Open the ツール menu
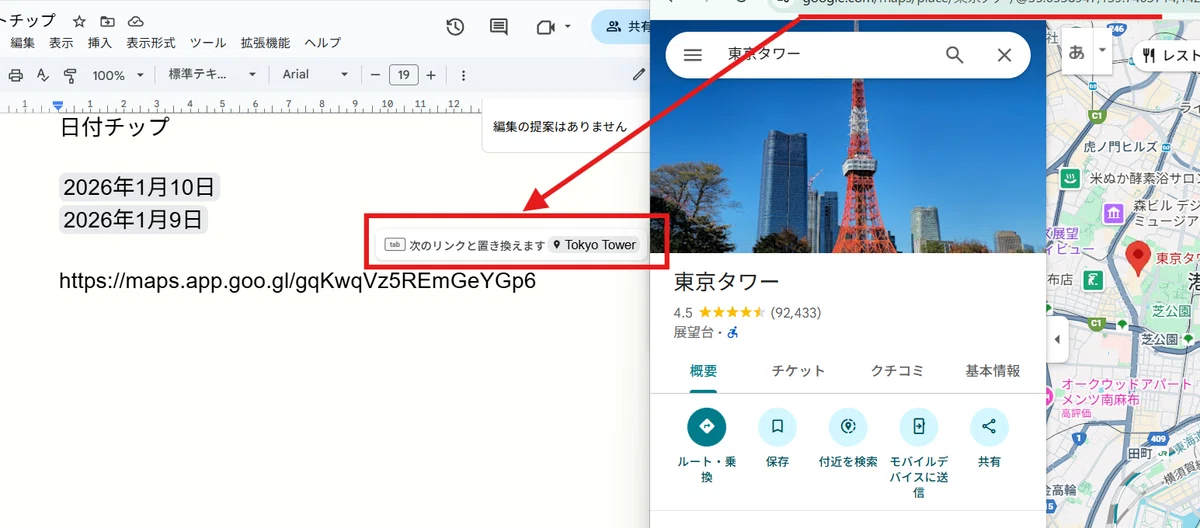Screen dimensions: 1200x528 click(x=208, y=43)
